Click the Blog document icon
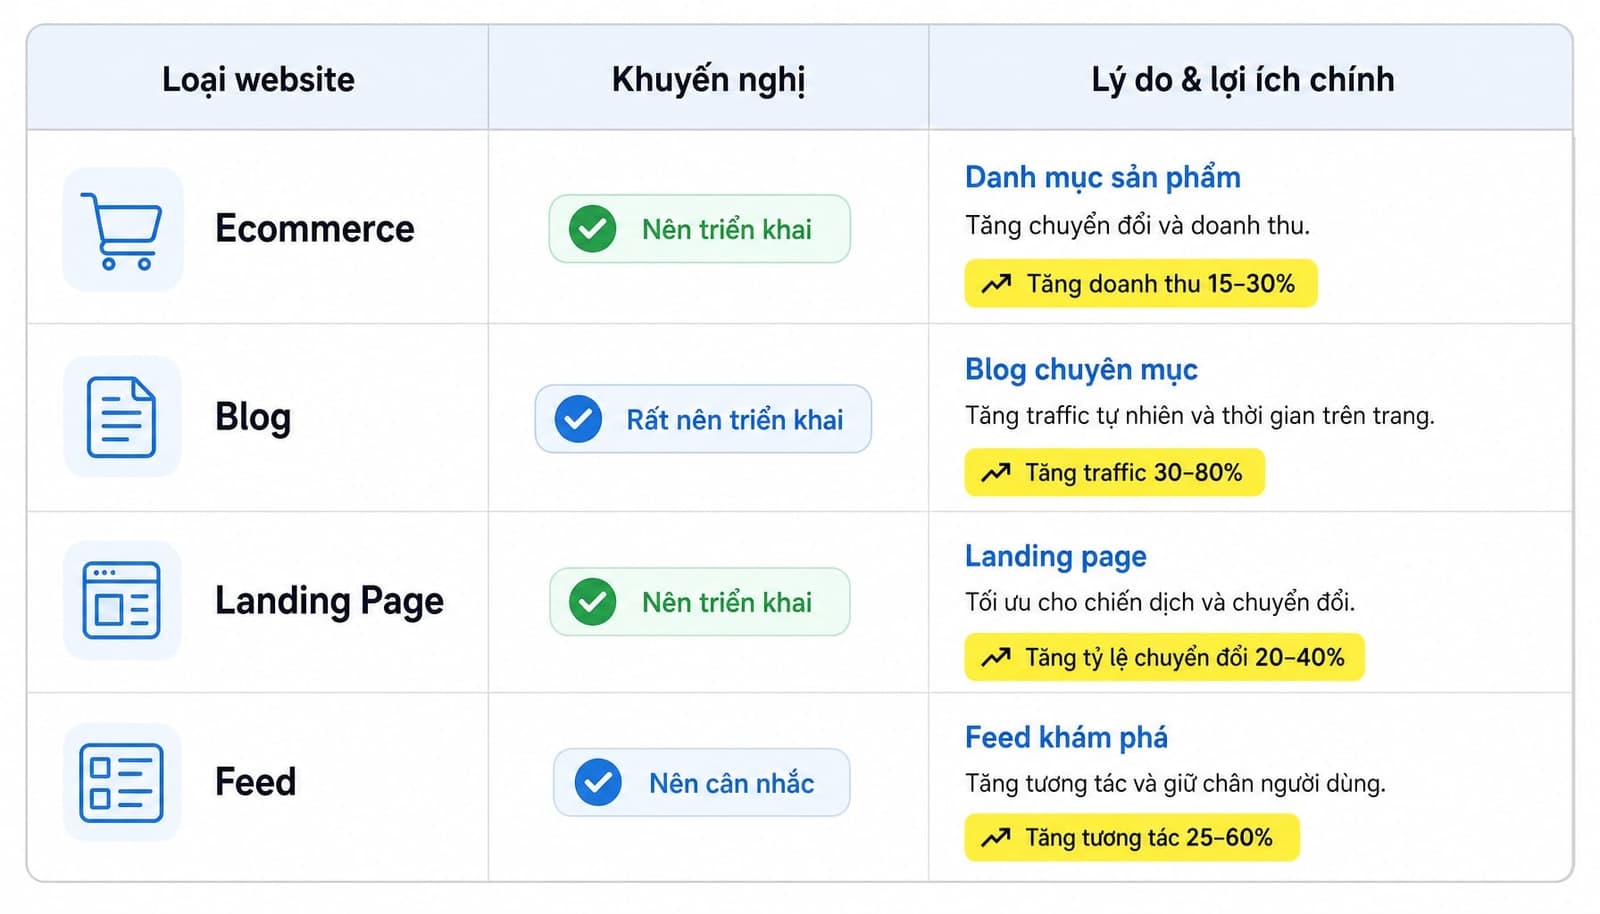This screenshot has height=914, width=1600. pyautogui.click(x=122, y=417)
